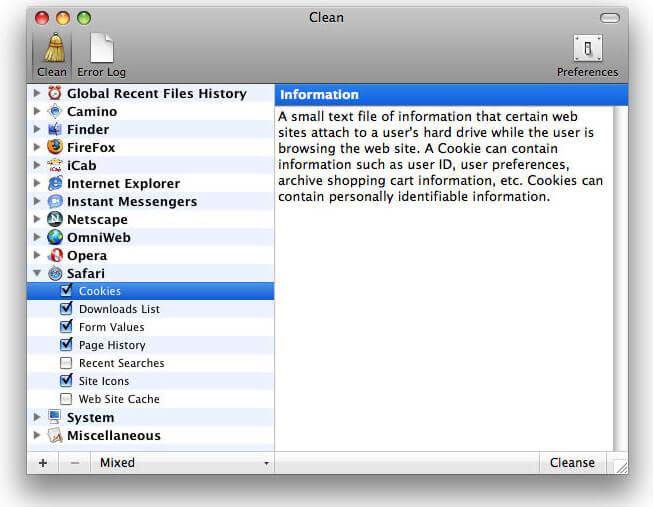Expand the FireFox disclosure triangle

point(37,147)
